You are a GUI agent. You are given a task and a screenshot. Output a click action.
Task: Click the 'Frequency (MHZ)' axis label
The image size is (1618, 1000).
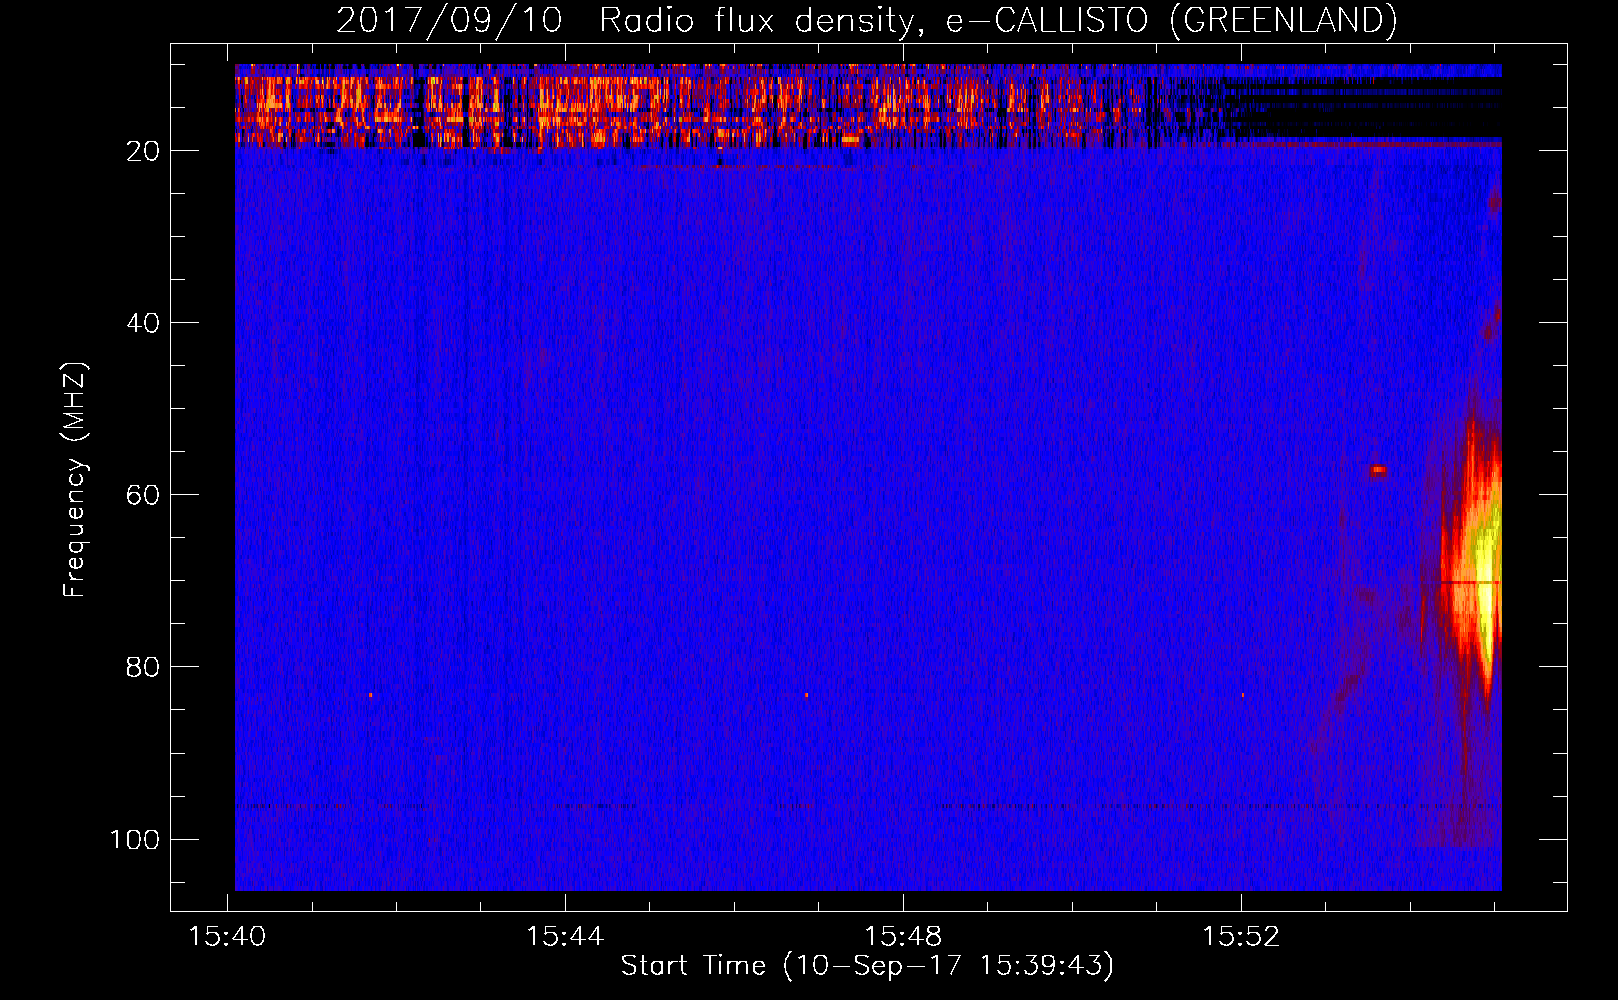pos(75,480)
